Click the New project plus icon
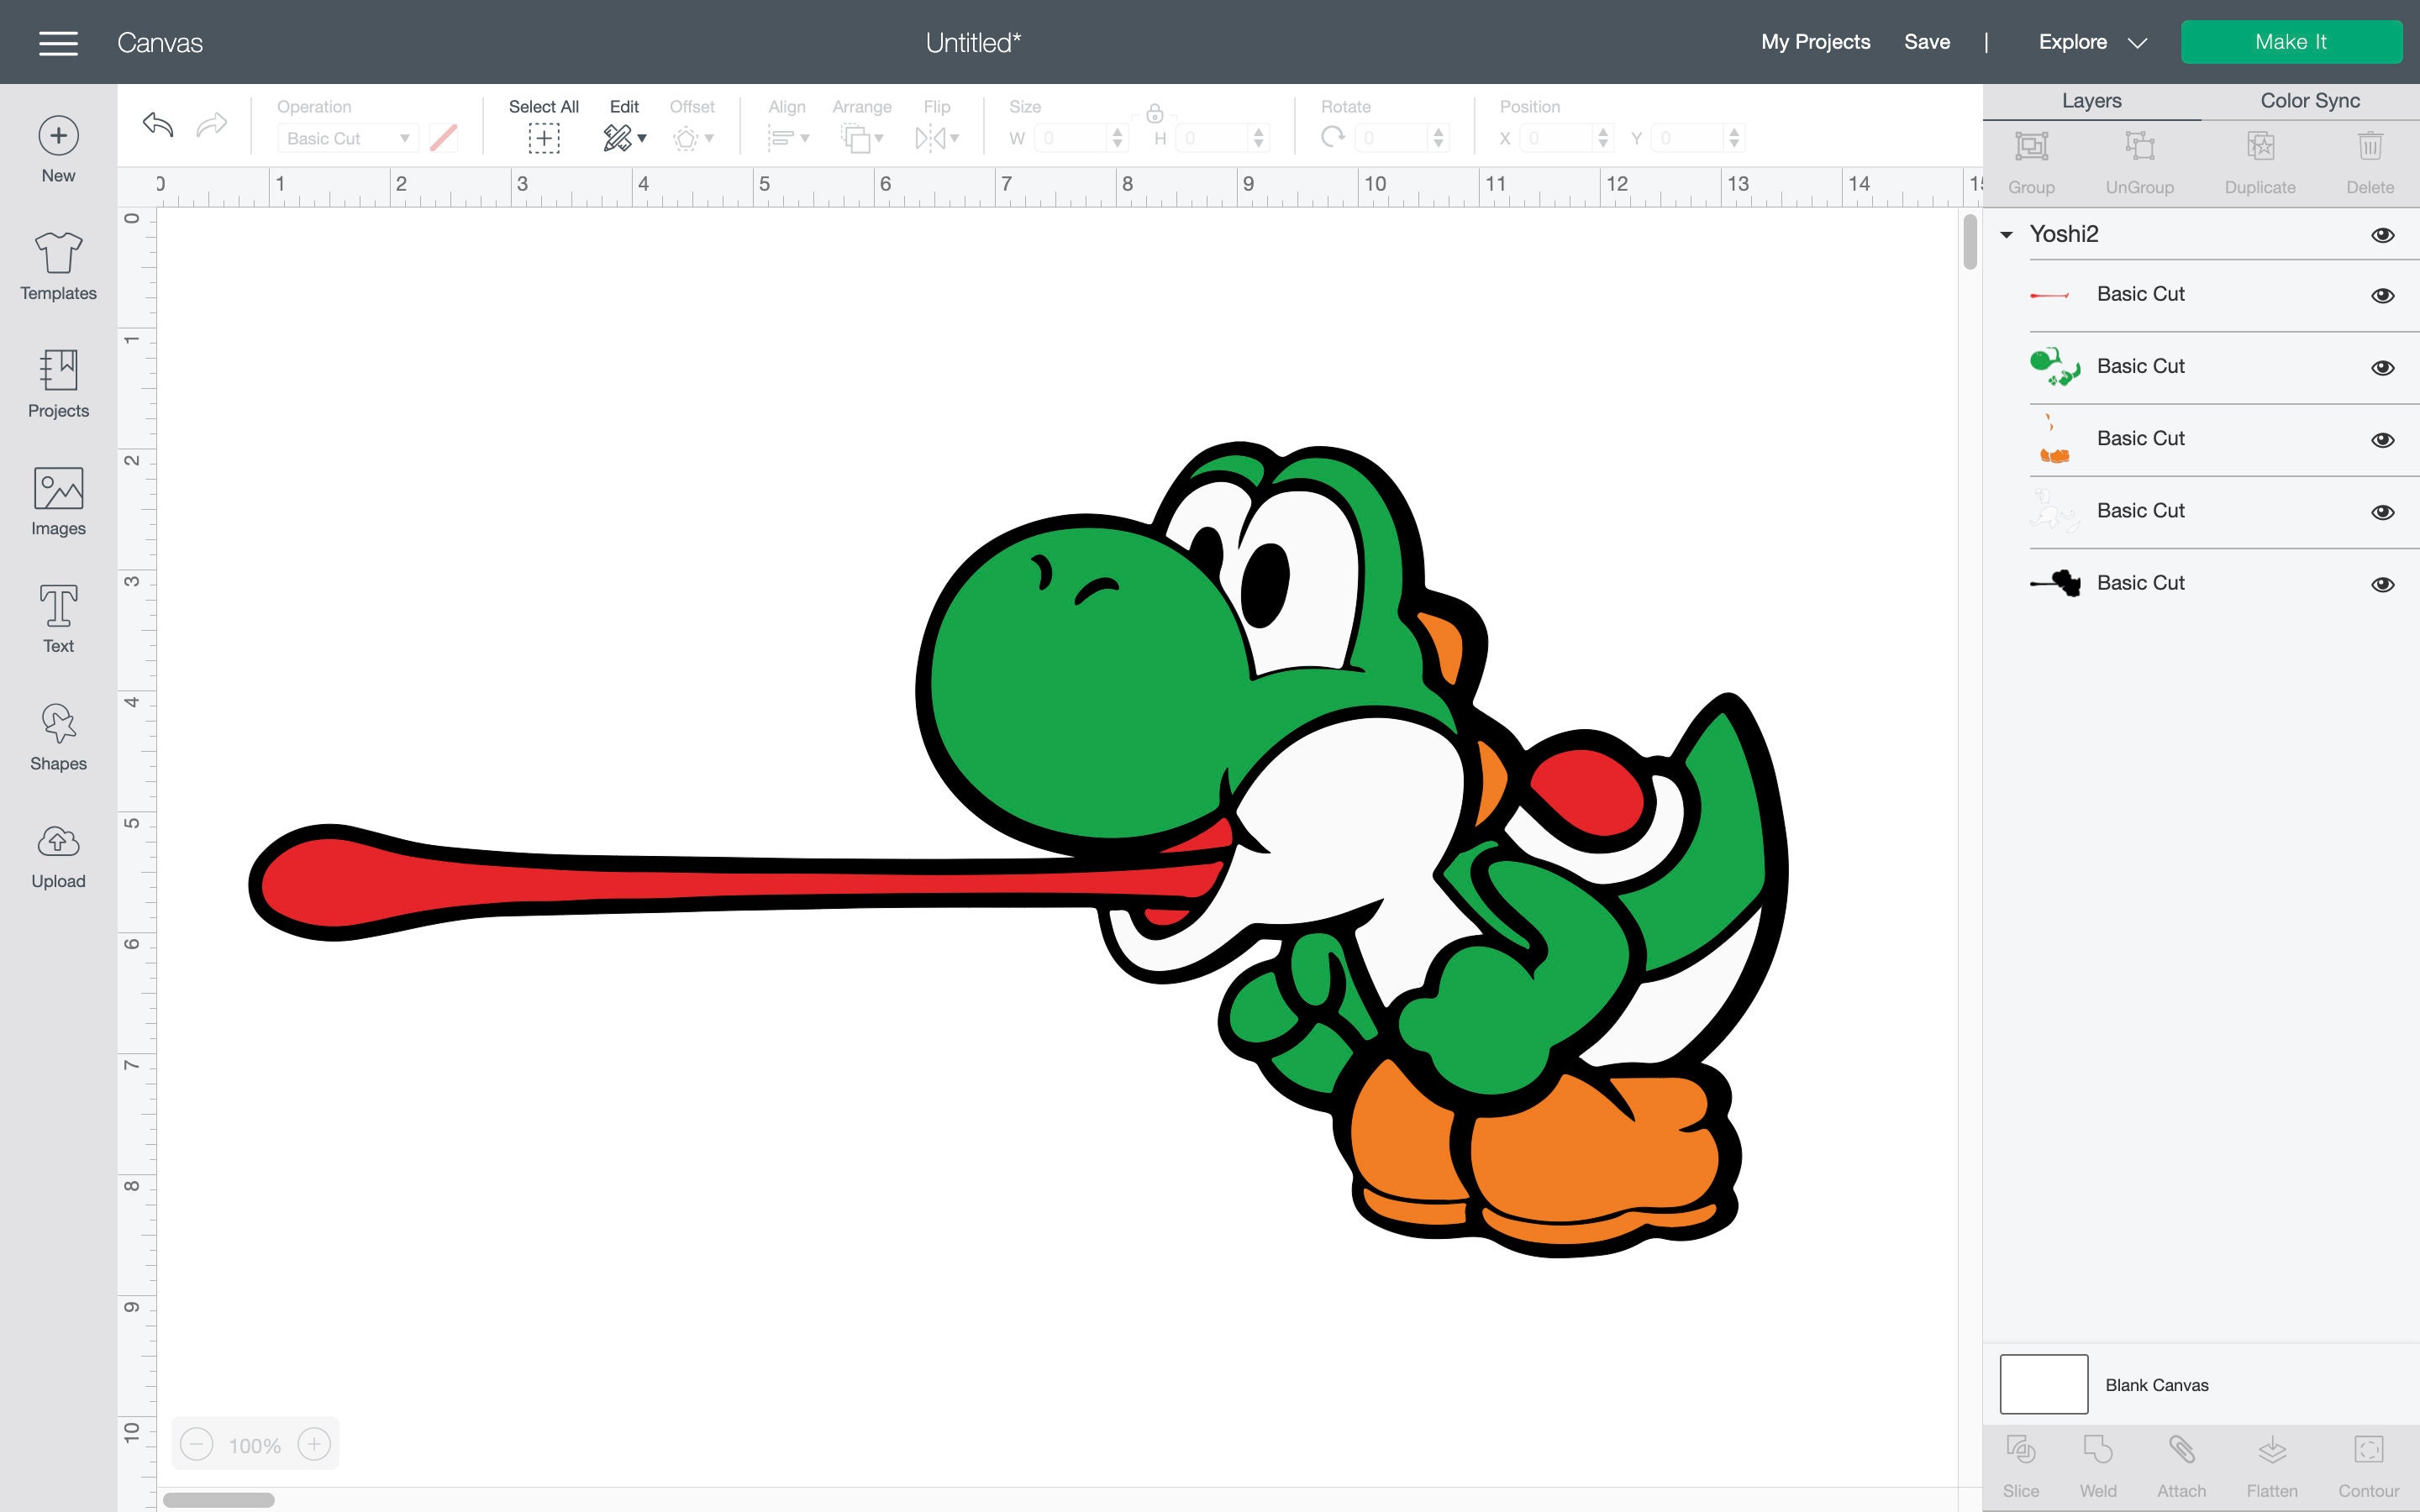2420x1512 pixels. pos(58,136)
